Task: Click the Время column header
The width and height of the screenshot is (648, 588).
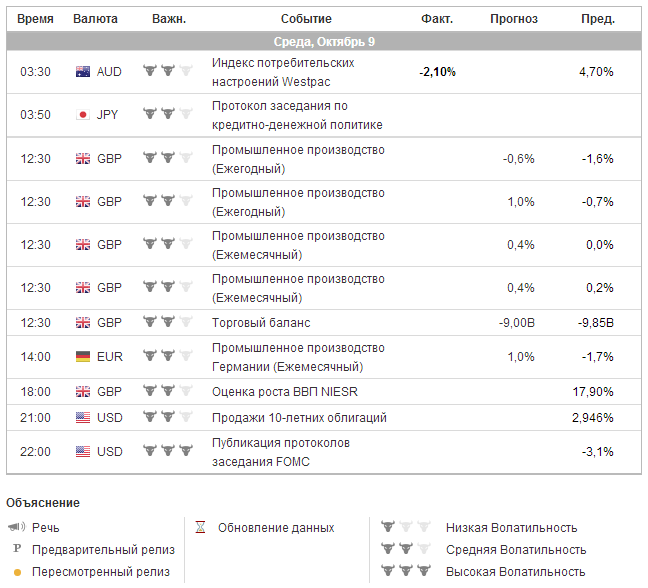Action: pos(36,19)
